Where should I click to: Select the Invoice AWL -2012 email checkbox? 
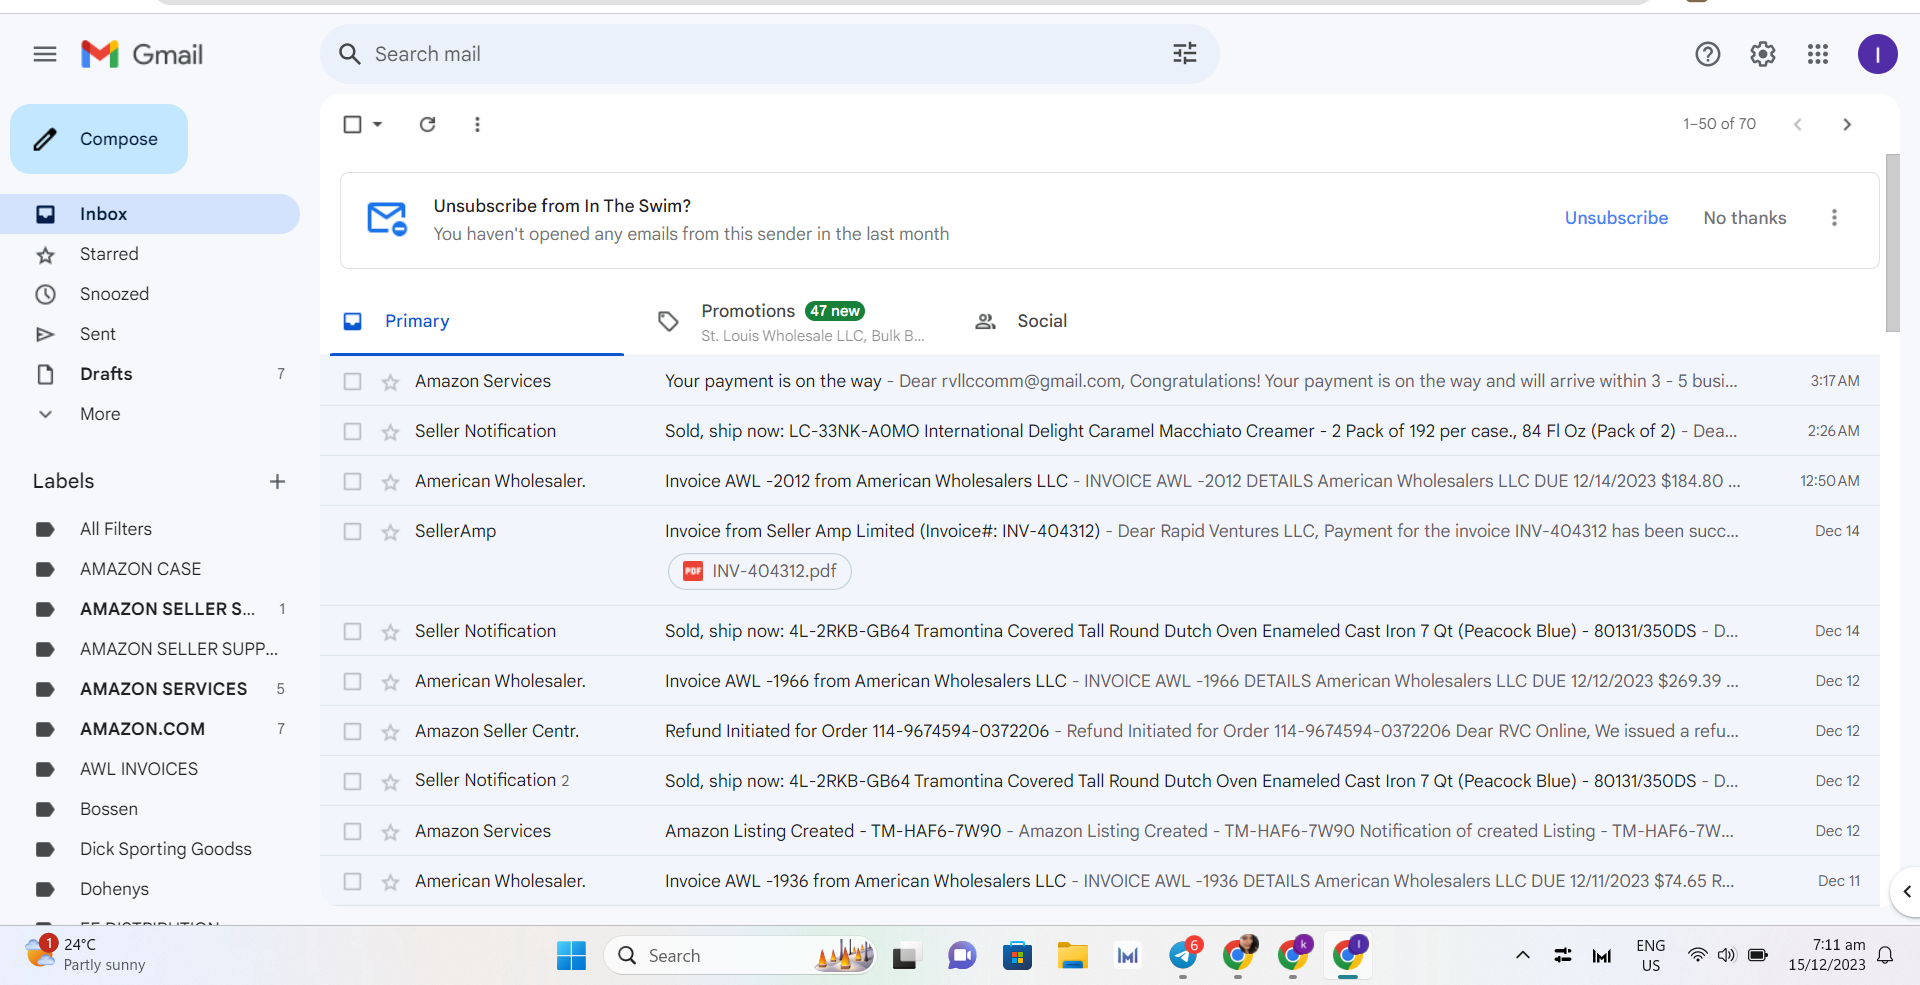(352, 481)
